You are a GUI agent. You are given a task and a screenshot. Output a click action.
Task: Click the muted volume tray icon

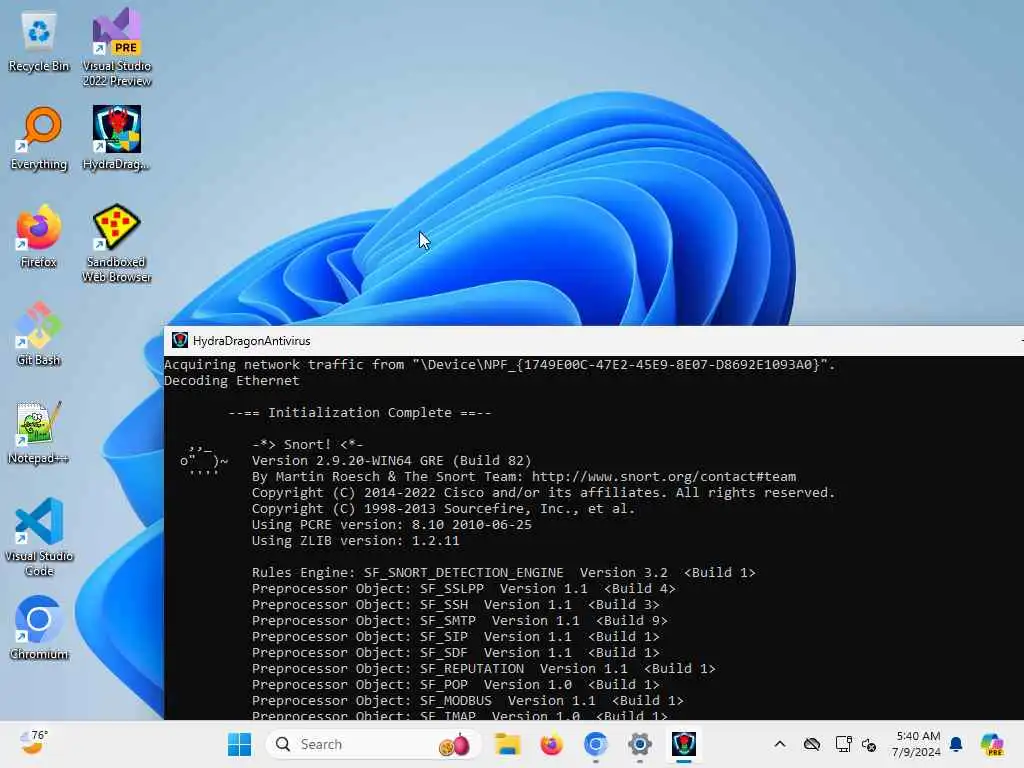point(869,744)
